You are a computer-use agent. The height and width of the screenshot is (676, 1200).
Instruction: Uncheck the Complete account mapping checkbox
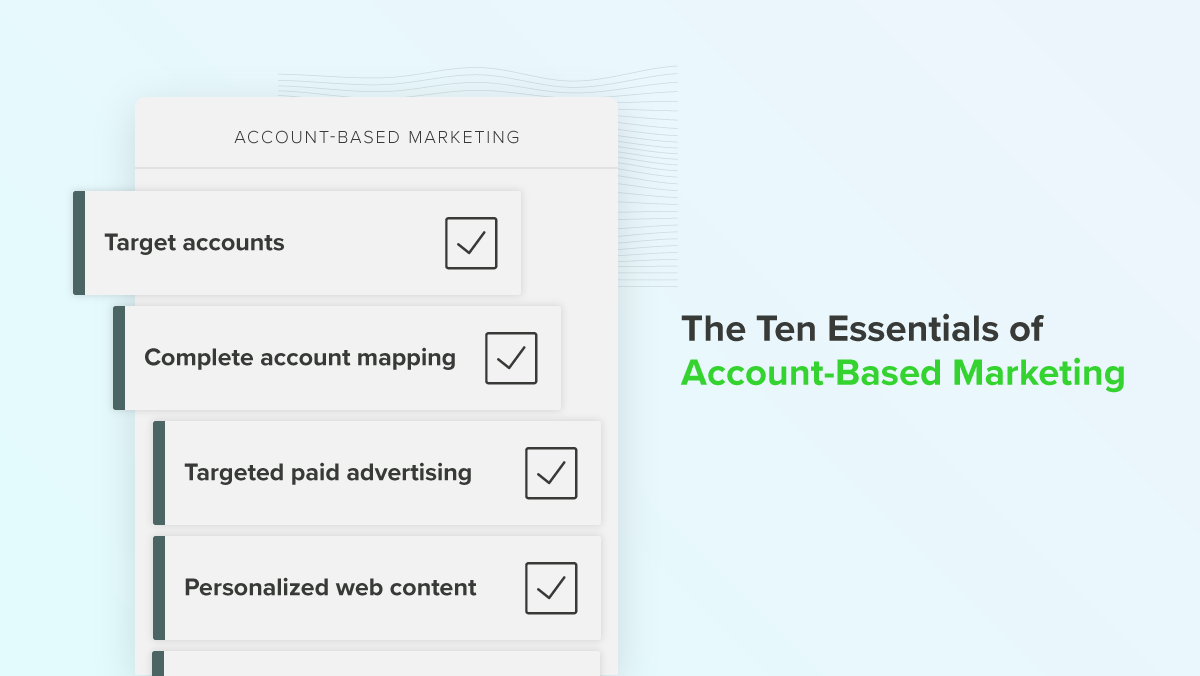coord(511,358)
